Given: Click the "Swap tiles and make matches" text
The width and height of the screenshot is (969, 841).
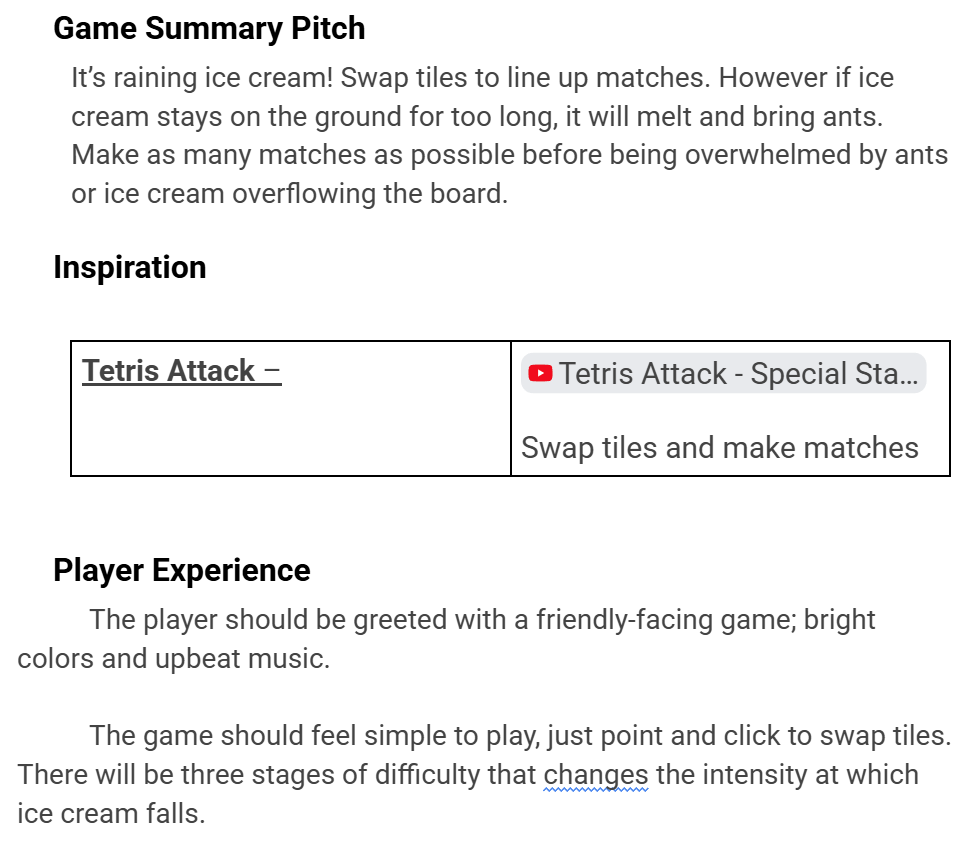Looking at the screenshot, I should (720, 447).
